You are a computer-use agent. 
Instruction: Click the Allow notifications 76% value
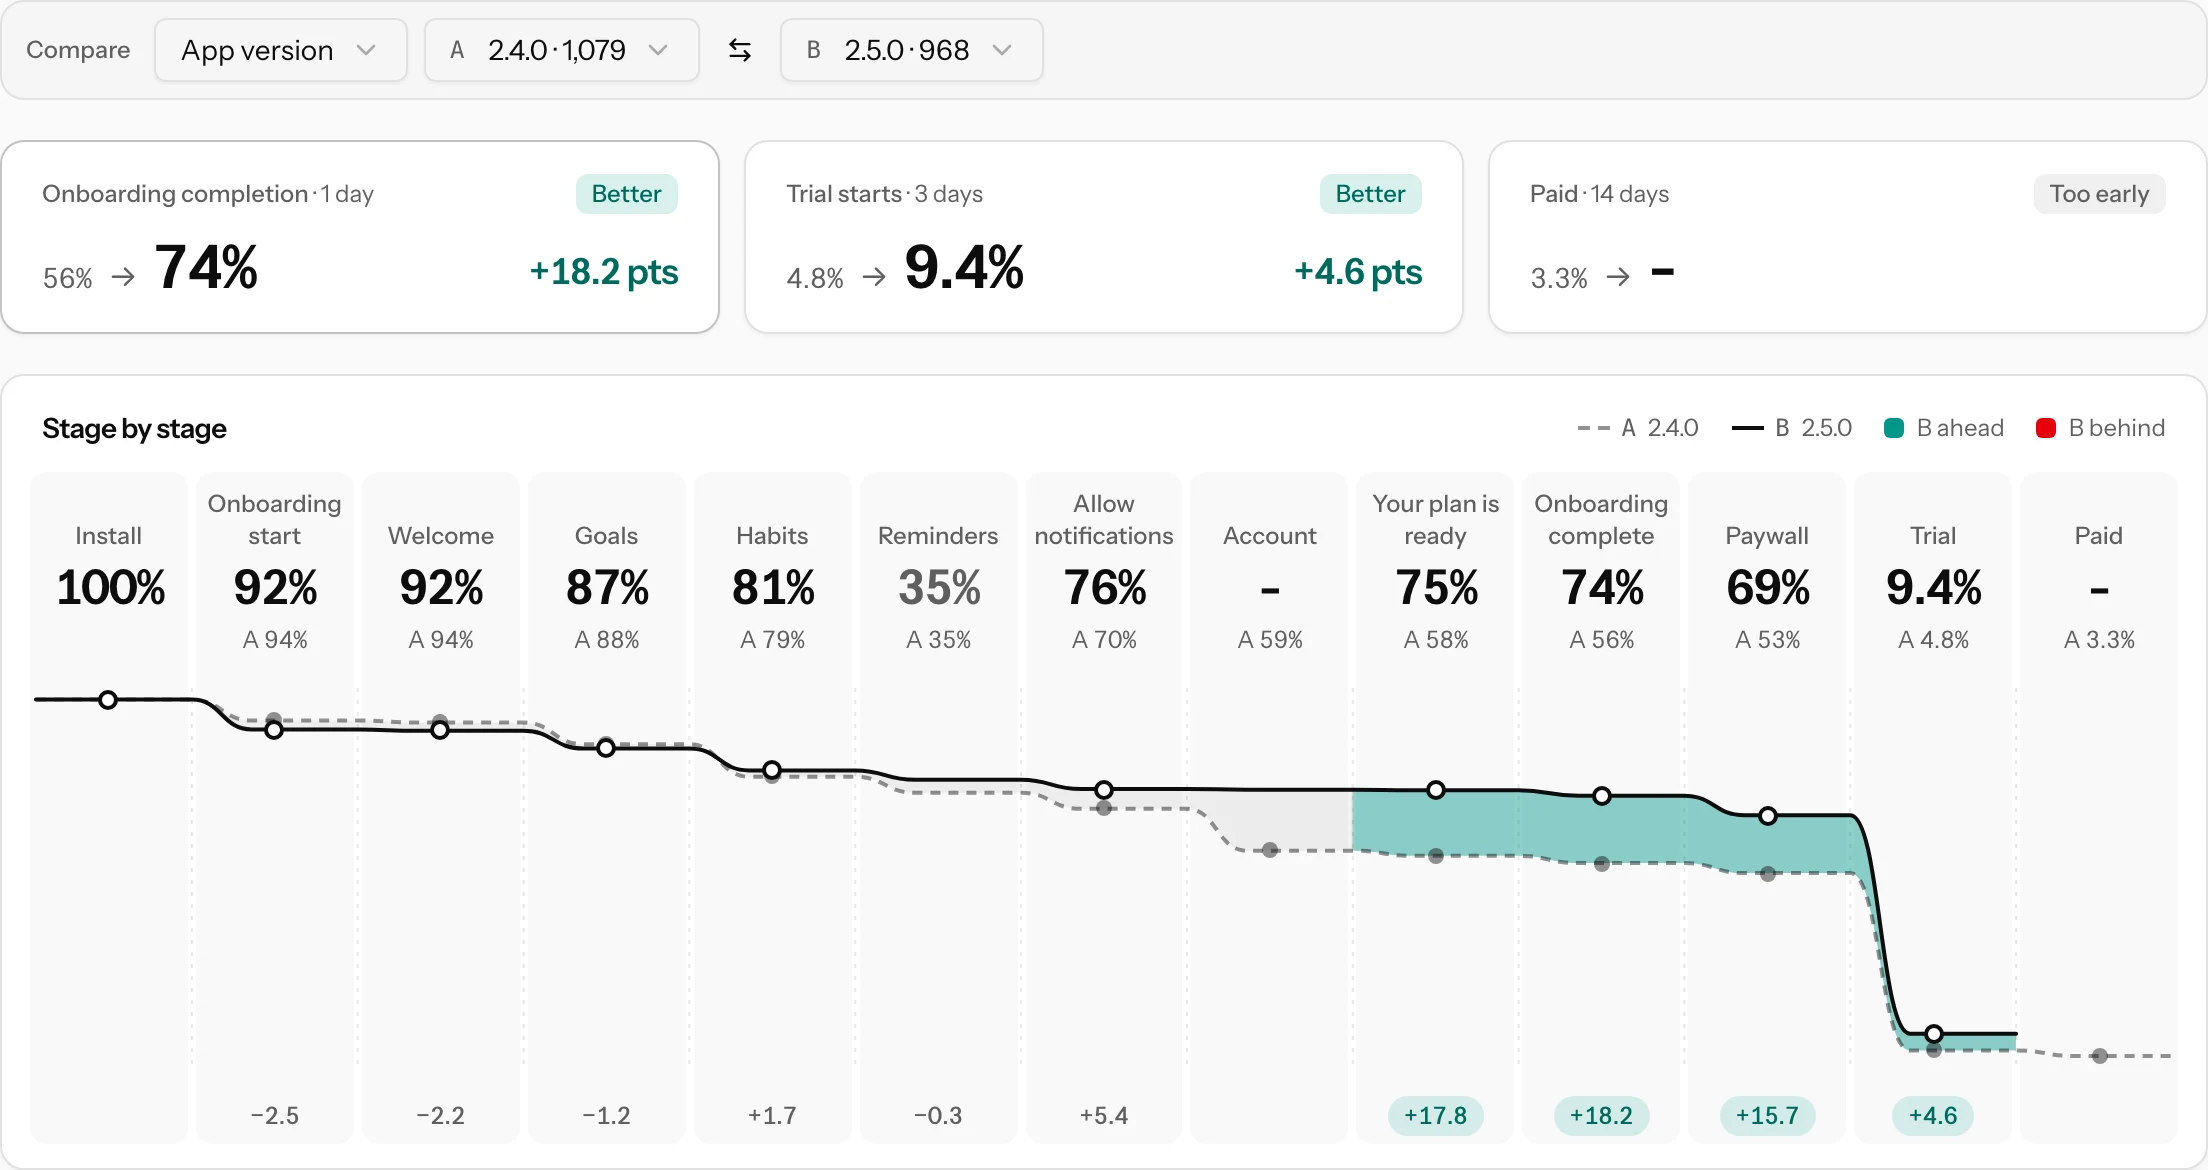(x=1105, y=587)
